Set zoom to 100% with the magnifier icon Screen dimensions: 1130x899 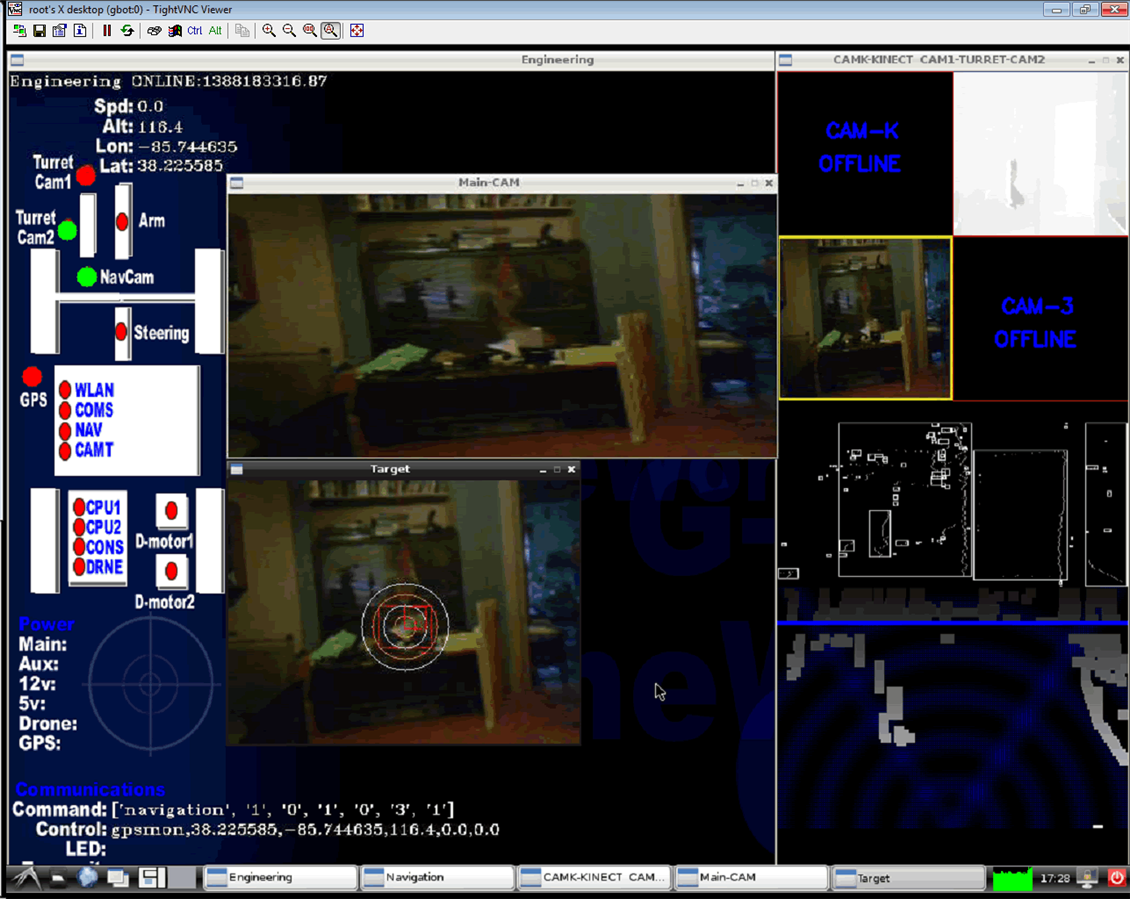pos(310,30)
